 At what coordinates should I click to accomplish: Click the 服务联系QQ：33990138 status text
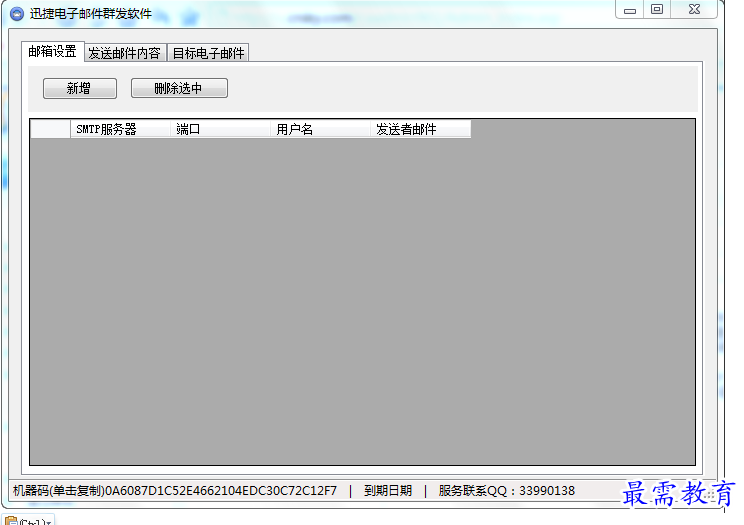click(507, 490)
